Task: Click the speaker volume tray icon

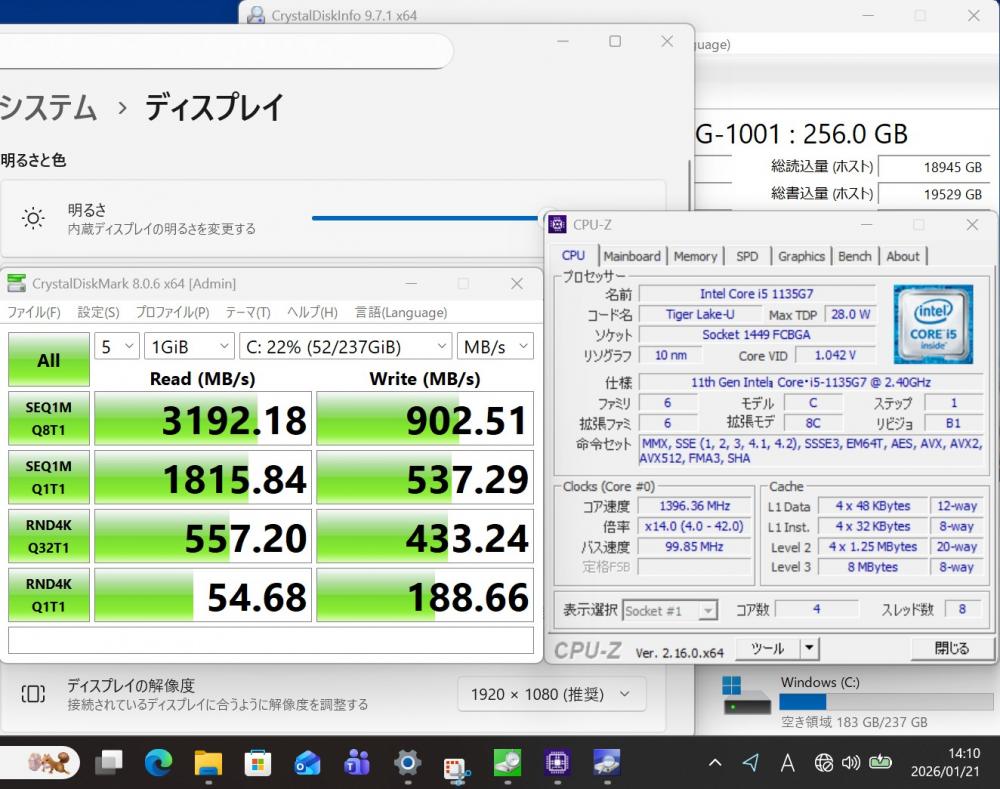Action: click(851, 763)
